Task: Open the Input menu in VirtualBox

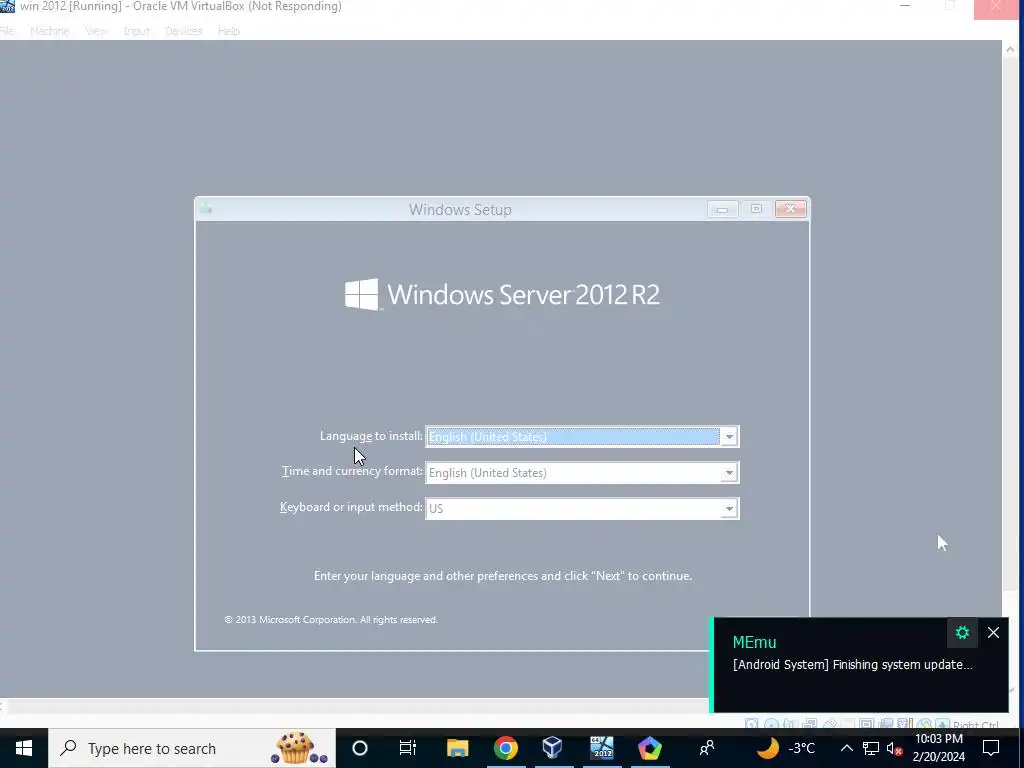Action: click(x=136, y=31)
